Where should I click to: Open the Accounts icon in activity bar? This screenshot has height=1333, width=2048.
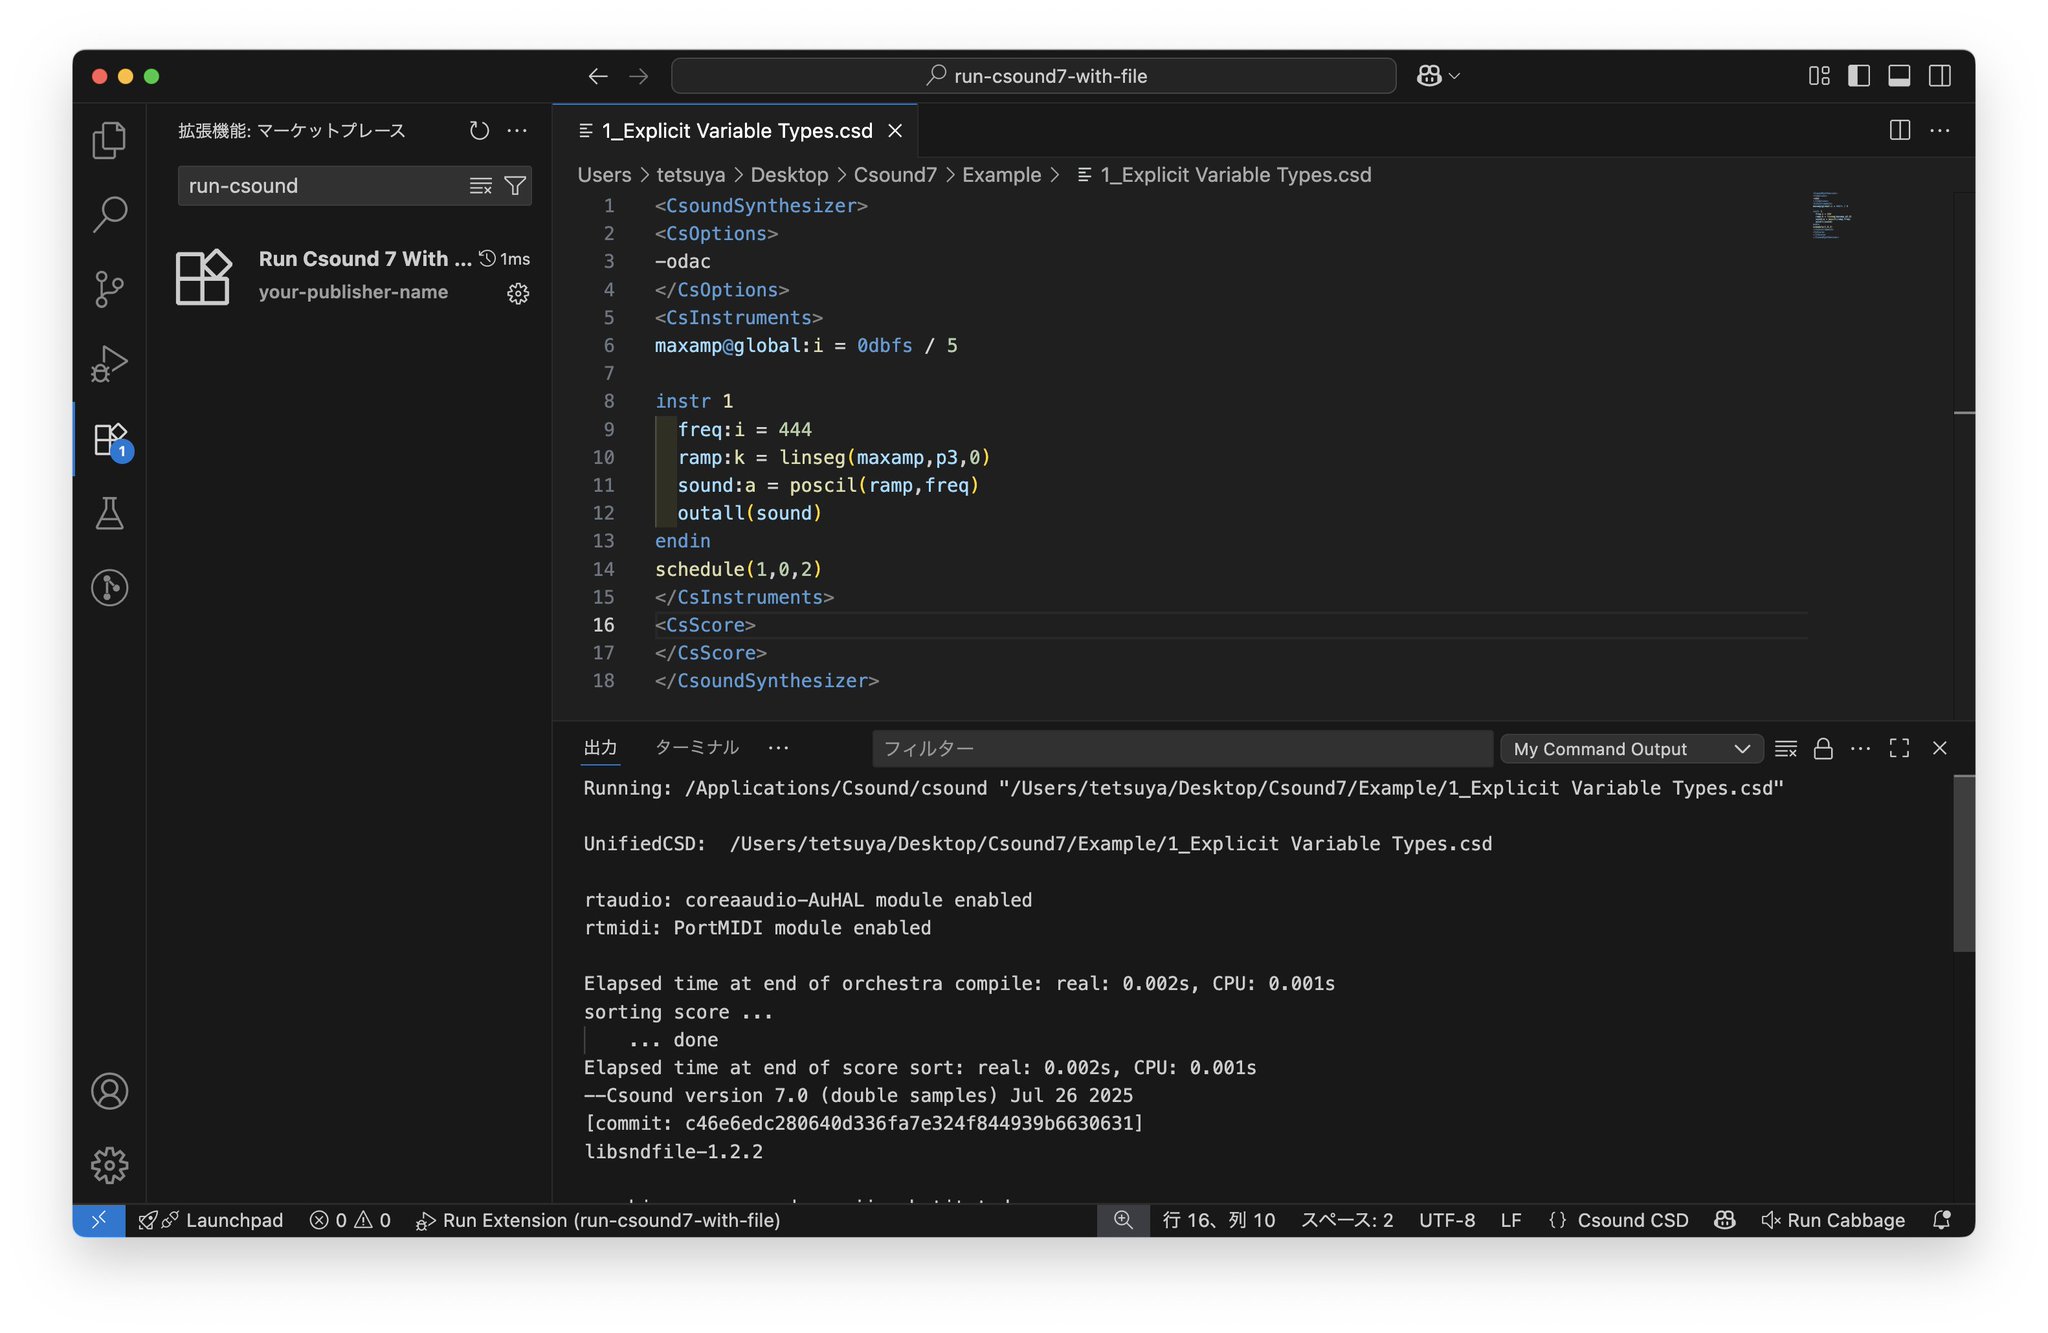pos(109,1091)
